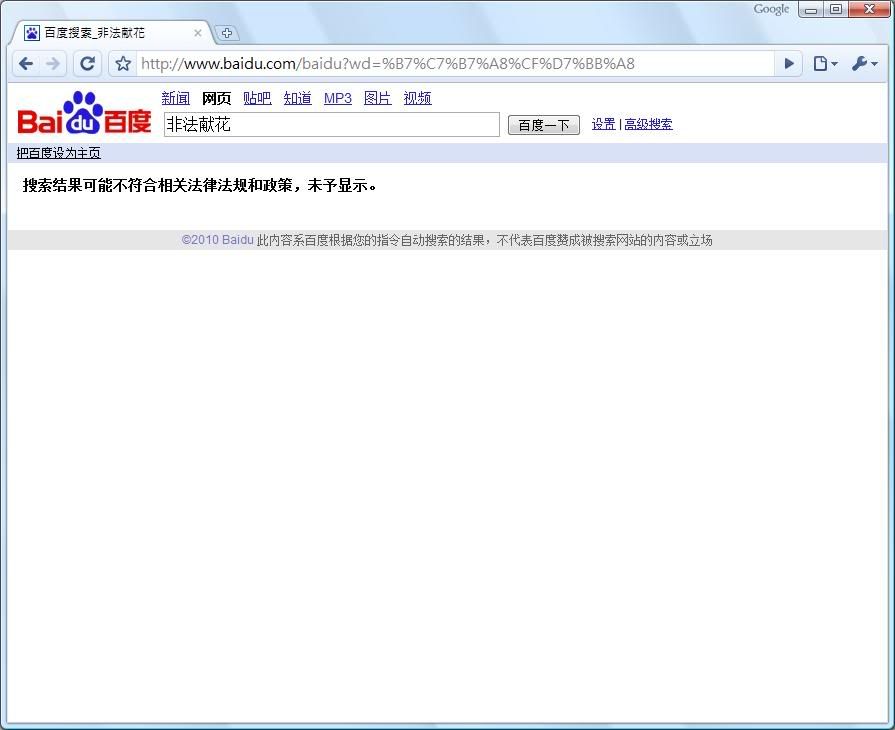The height and width of the screenshot is (730, 895).
Task: Reload the page with refresh icon
Action: 87,64
